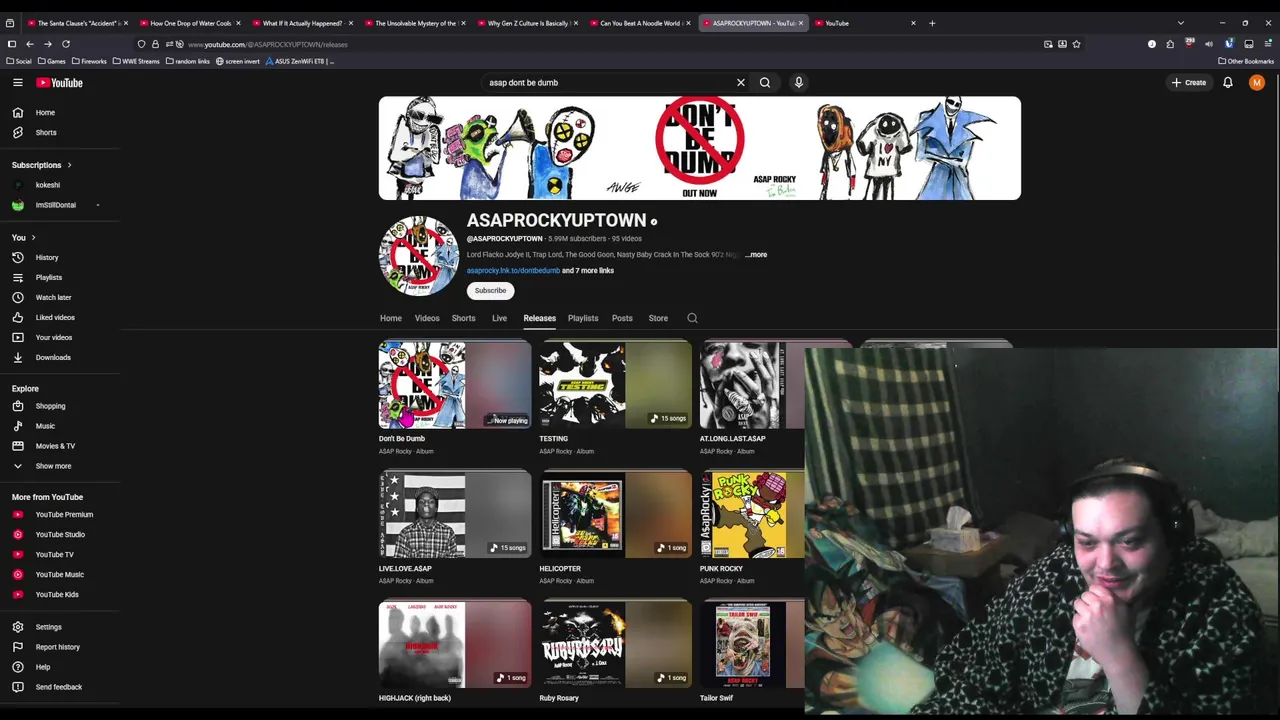Search within channel using tab magnifier

click(692, 318)
